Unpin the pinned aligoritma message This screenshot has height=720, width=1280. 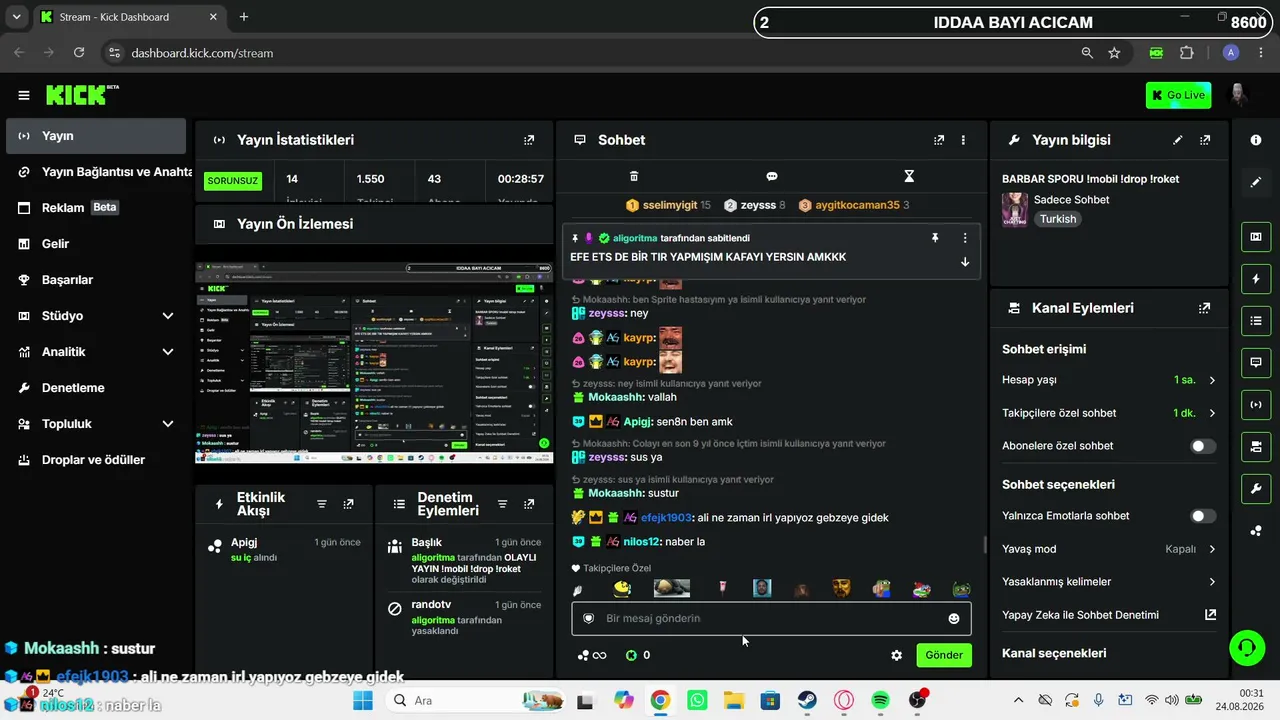pyautogui.click(x=935, y=238)
